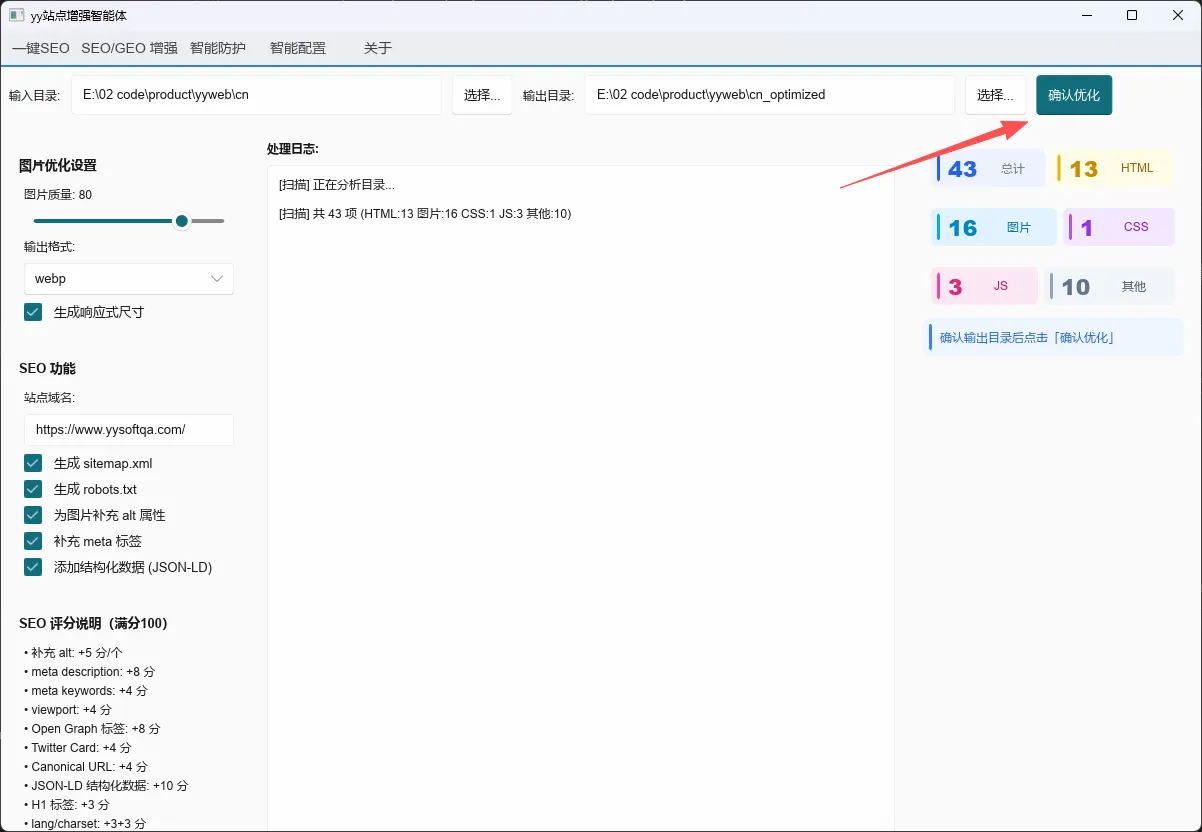The width and height of the screenshot is (1202, 832).
Task: Toggle 为图片补充 alt 属性 checkbox
Action: tap(33, 515)
